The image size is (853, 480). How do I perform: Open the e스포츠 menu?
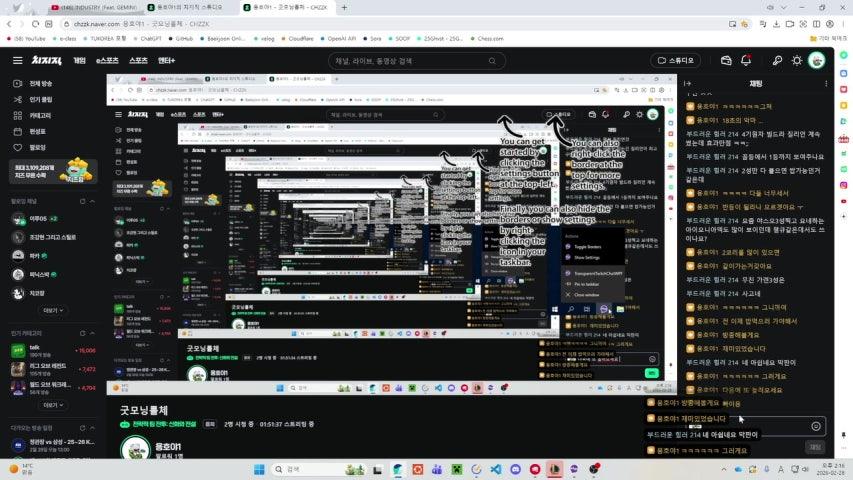pyautogui.click(x=107, y=60)
